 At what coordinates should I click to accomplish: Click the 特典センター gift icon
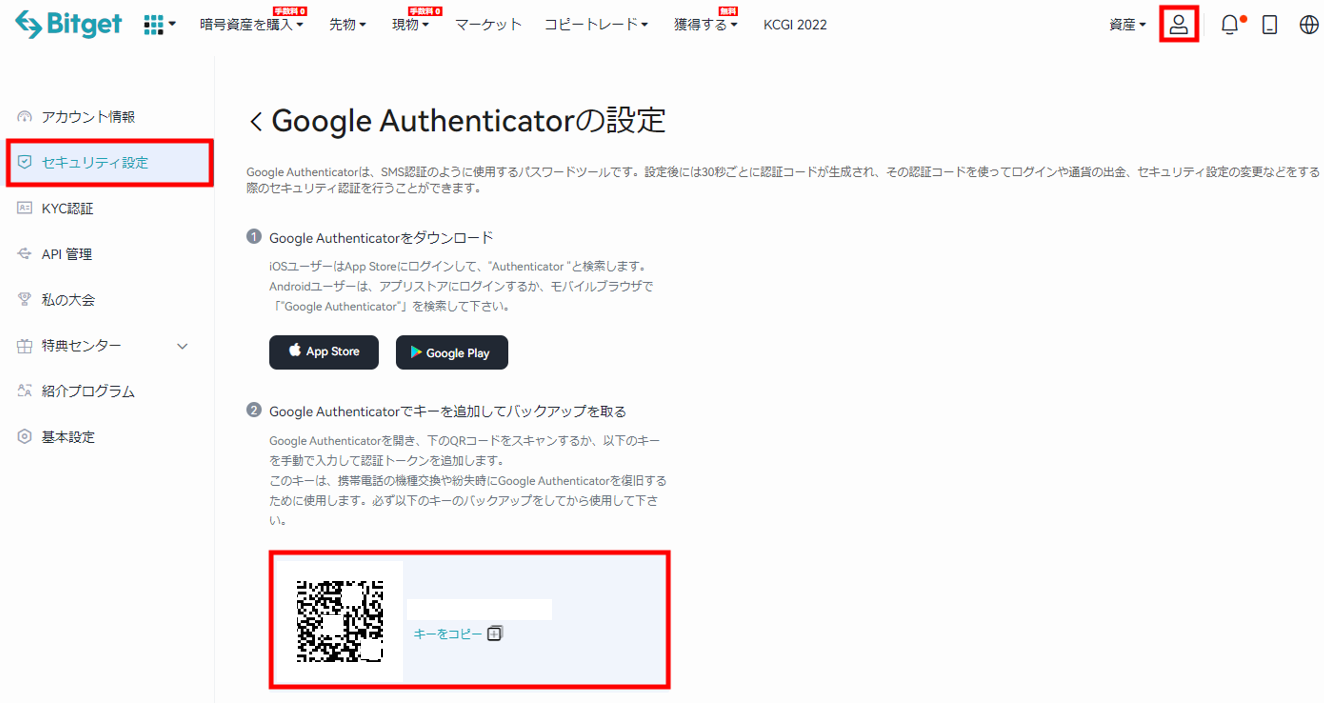(25, 346)
